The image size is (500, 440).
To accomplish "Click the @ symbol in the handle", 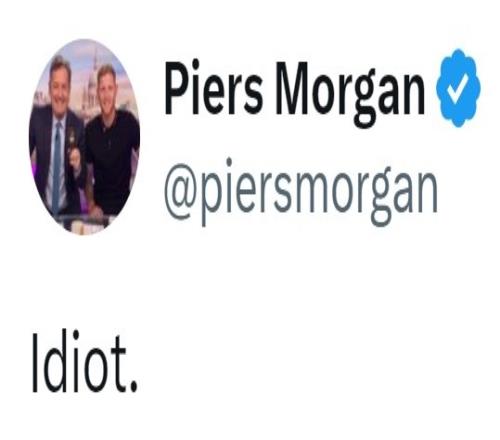I will tap(180, 192).
